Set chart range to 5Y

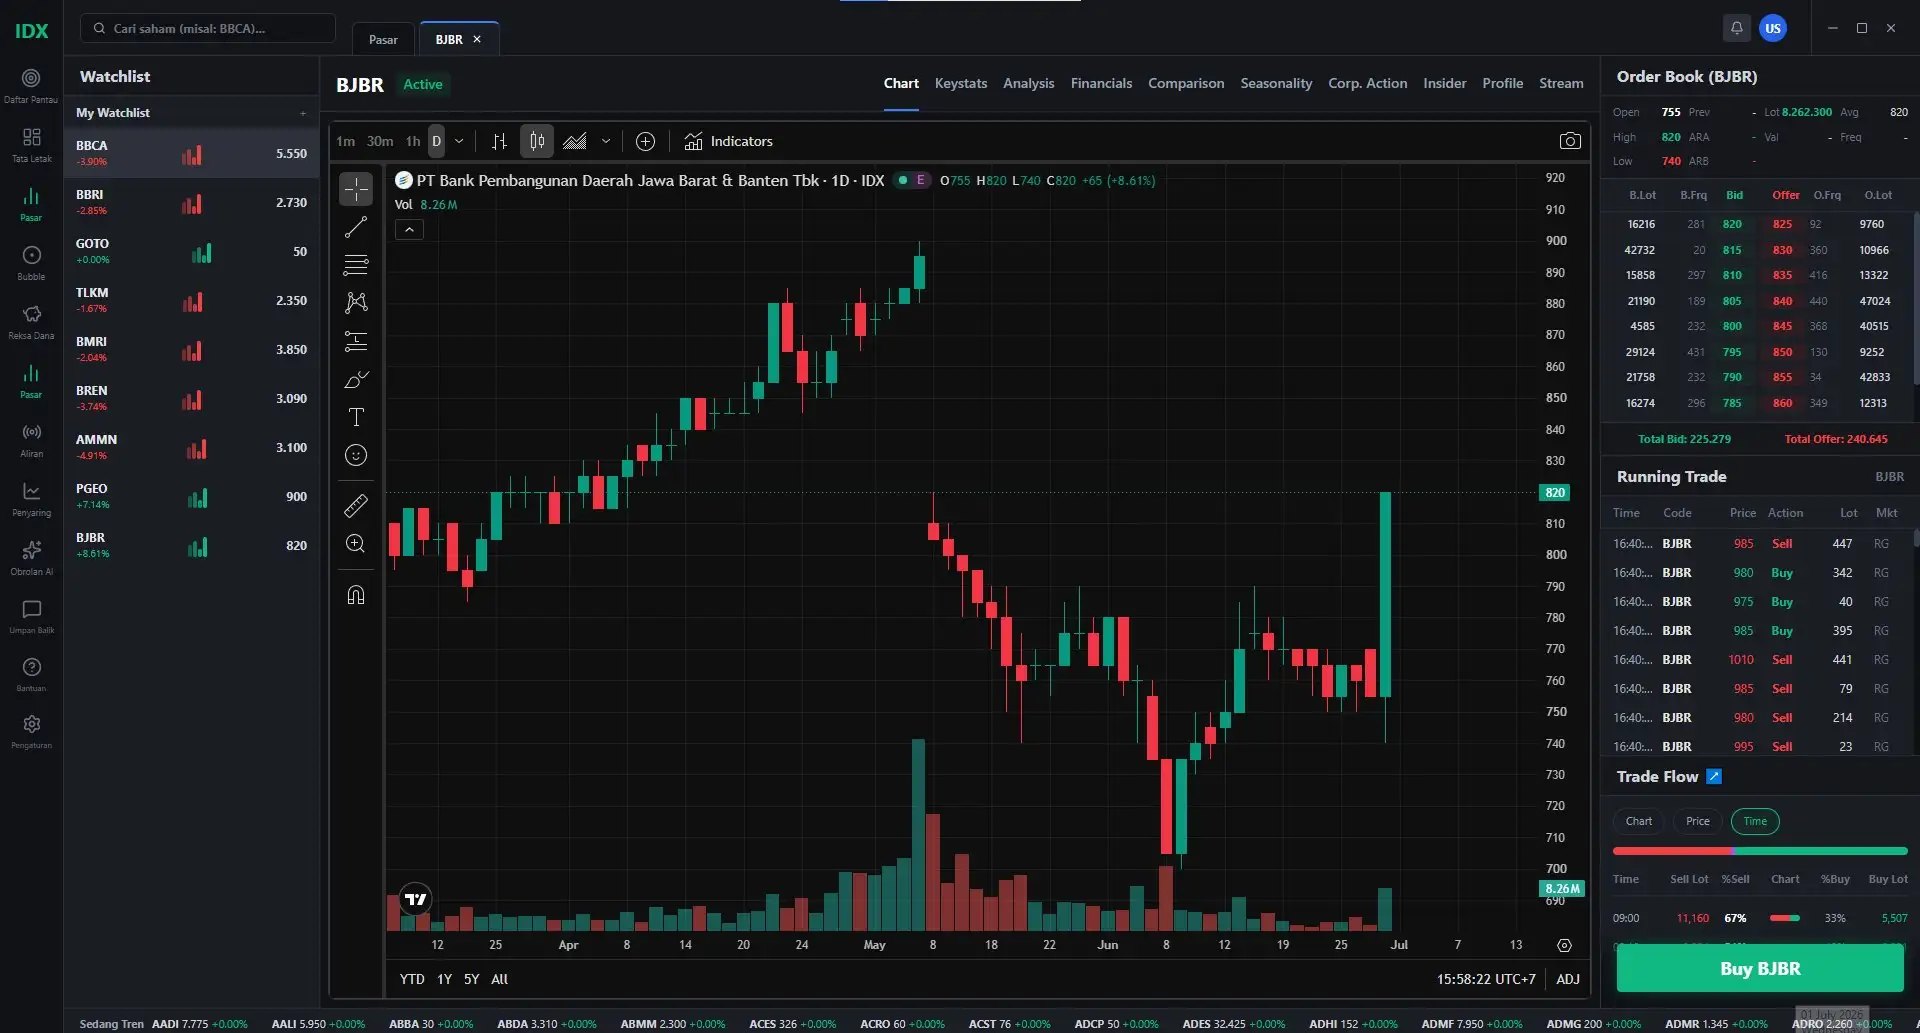471,979
